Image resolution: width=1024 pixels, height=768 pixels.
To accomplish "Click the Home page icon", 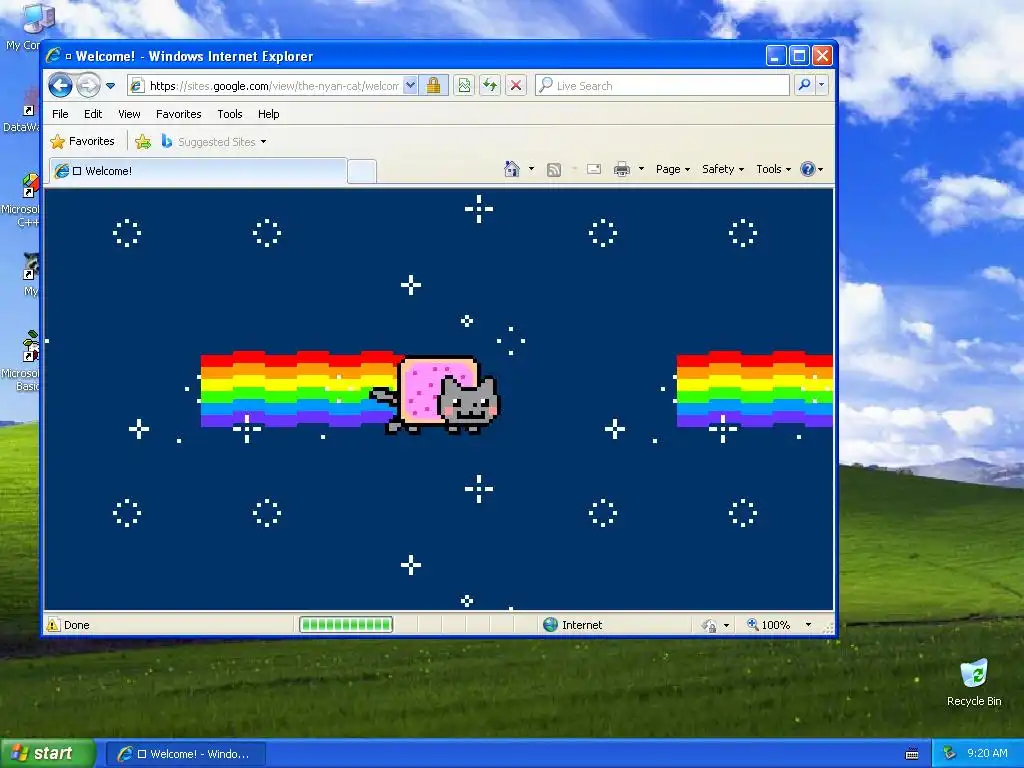I will pos(512,169).
